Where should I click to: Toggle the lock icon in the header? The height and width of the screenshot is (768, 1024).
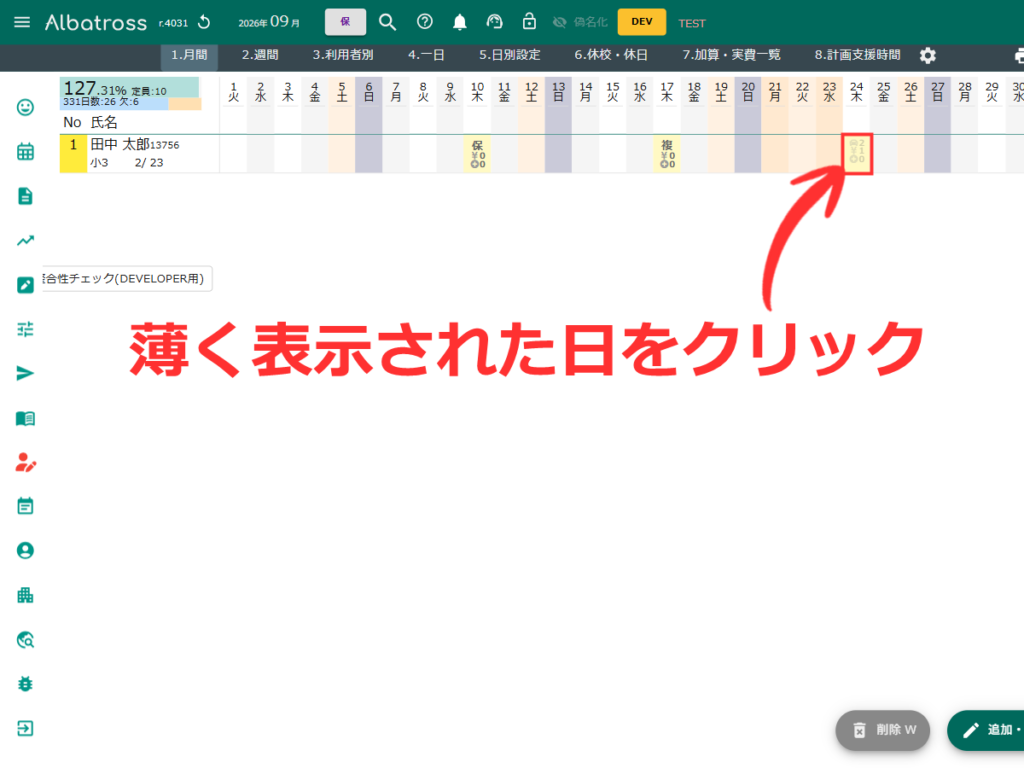(529, 22)
